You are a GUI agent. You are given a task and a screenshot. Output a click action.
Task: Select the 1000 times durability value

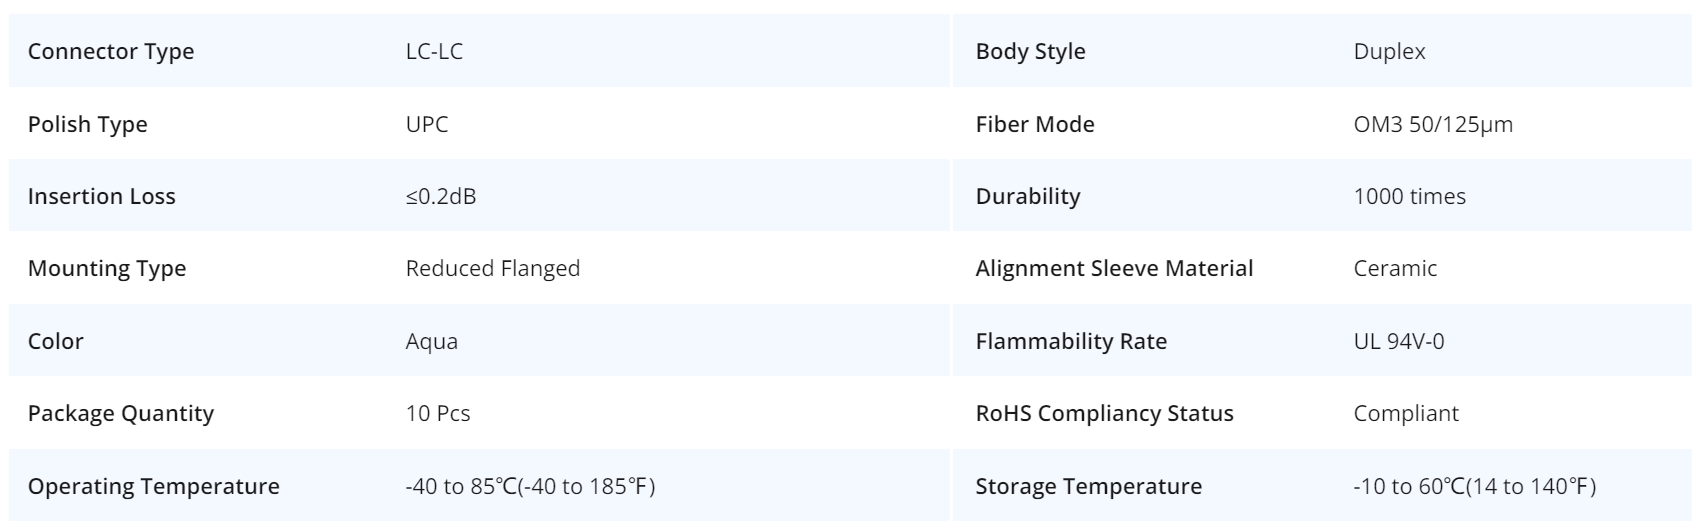pyautogui.click(x=1409, y=196)
